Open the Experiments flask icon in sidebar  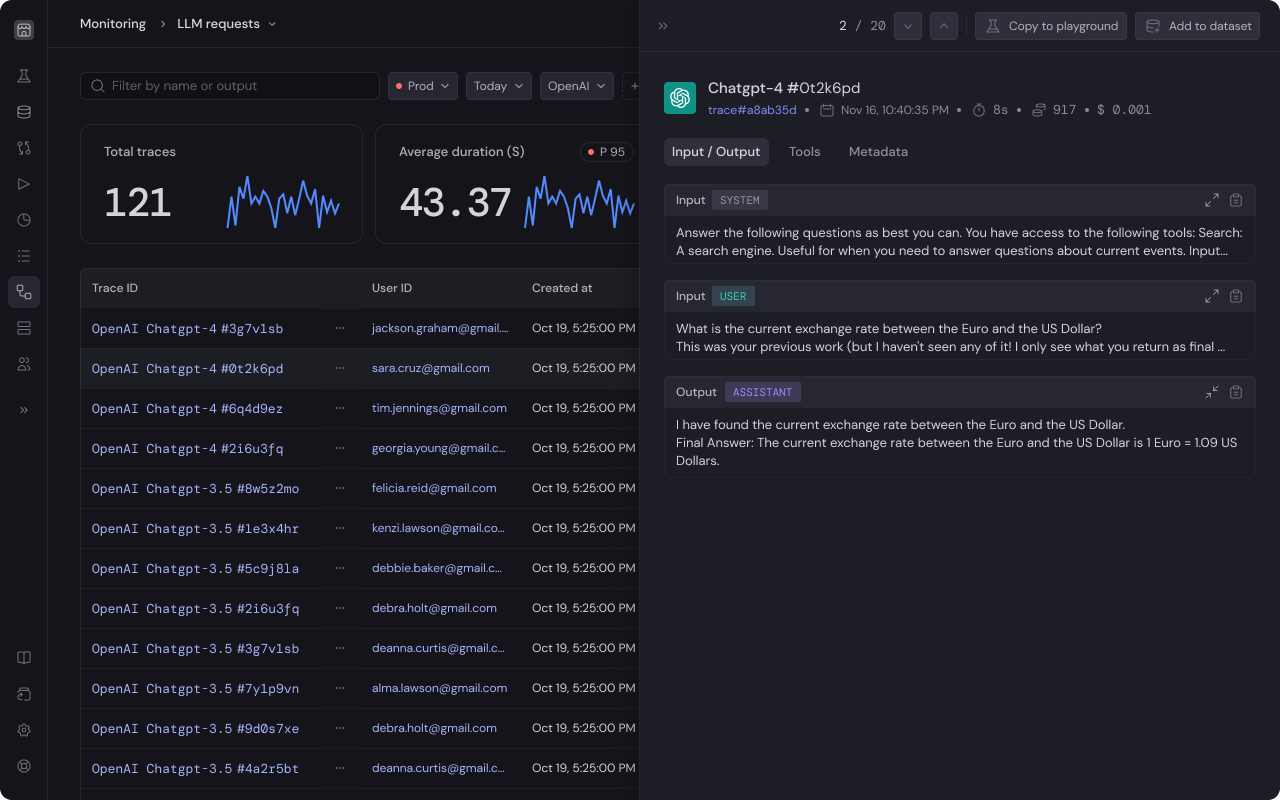pos(24,75)
